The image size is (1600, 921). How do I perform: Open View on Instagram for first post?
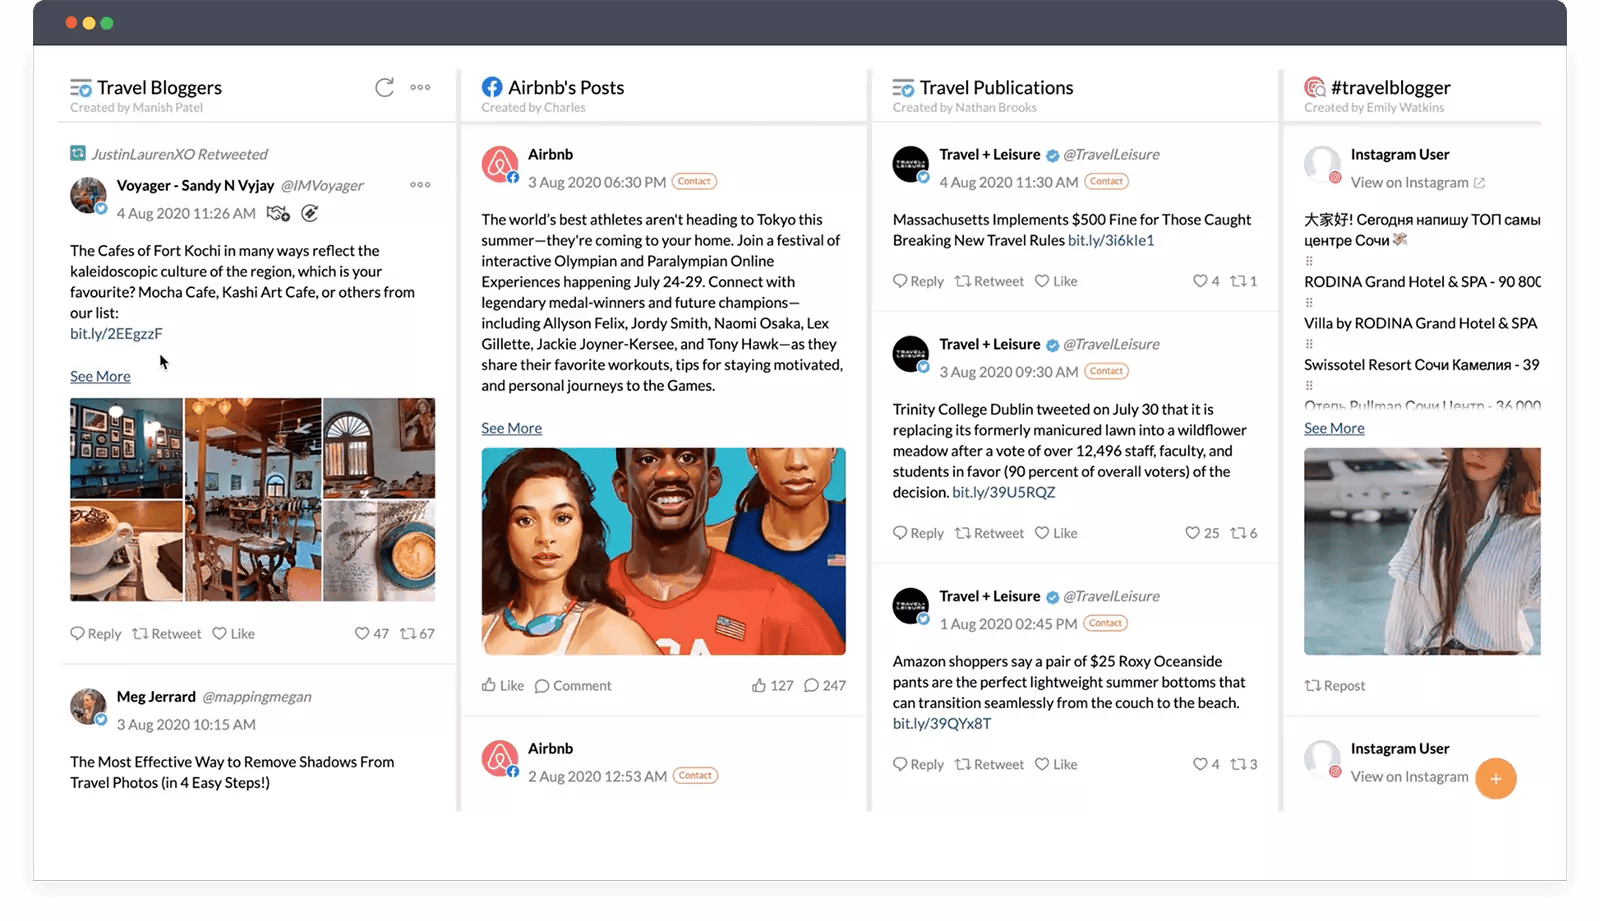point(1417,183)
